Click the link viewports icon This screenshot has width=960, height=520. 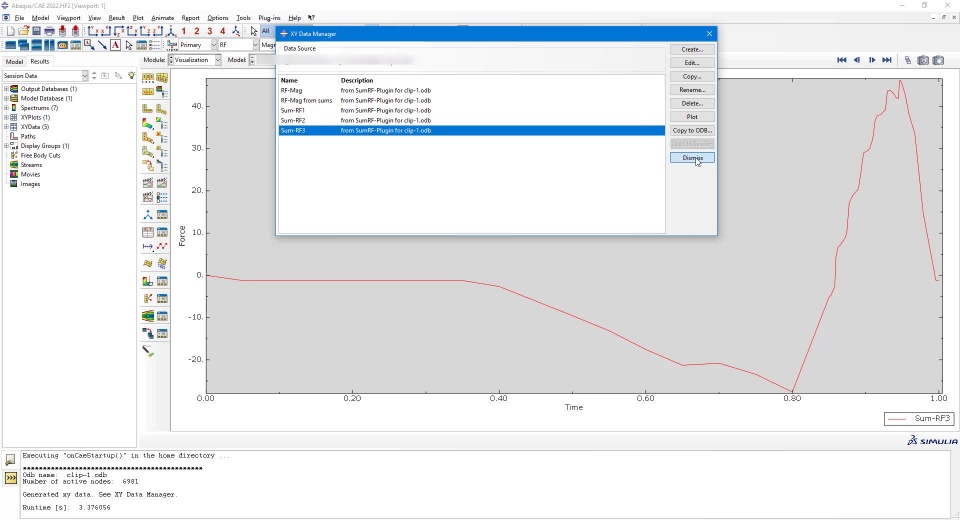point(62,45)
